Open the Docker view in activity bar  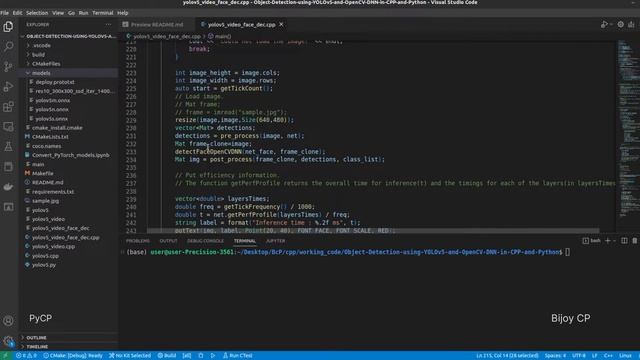click(x=8, y=187)
